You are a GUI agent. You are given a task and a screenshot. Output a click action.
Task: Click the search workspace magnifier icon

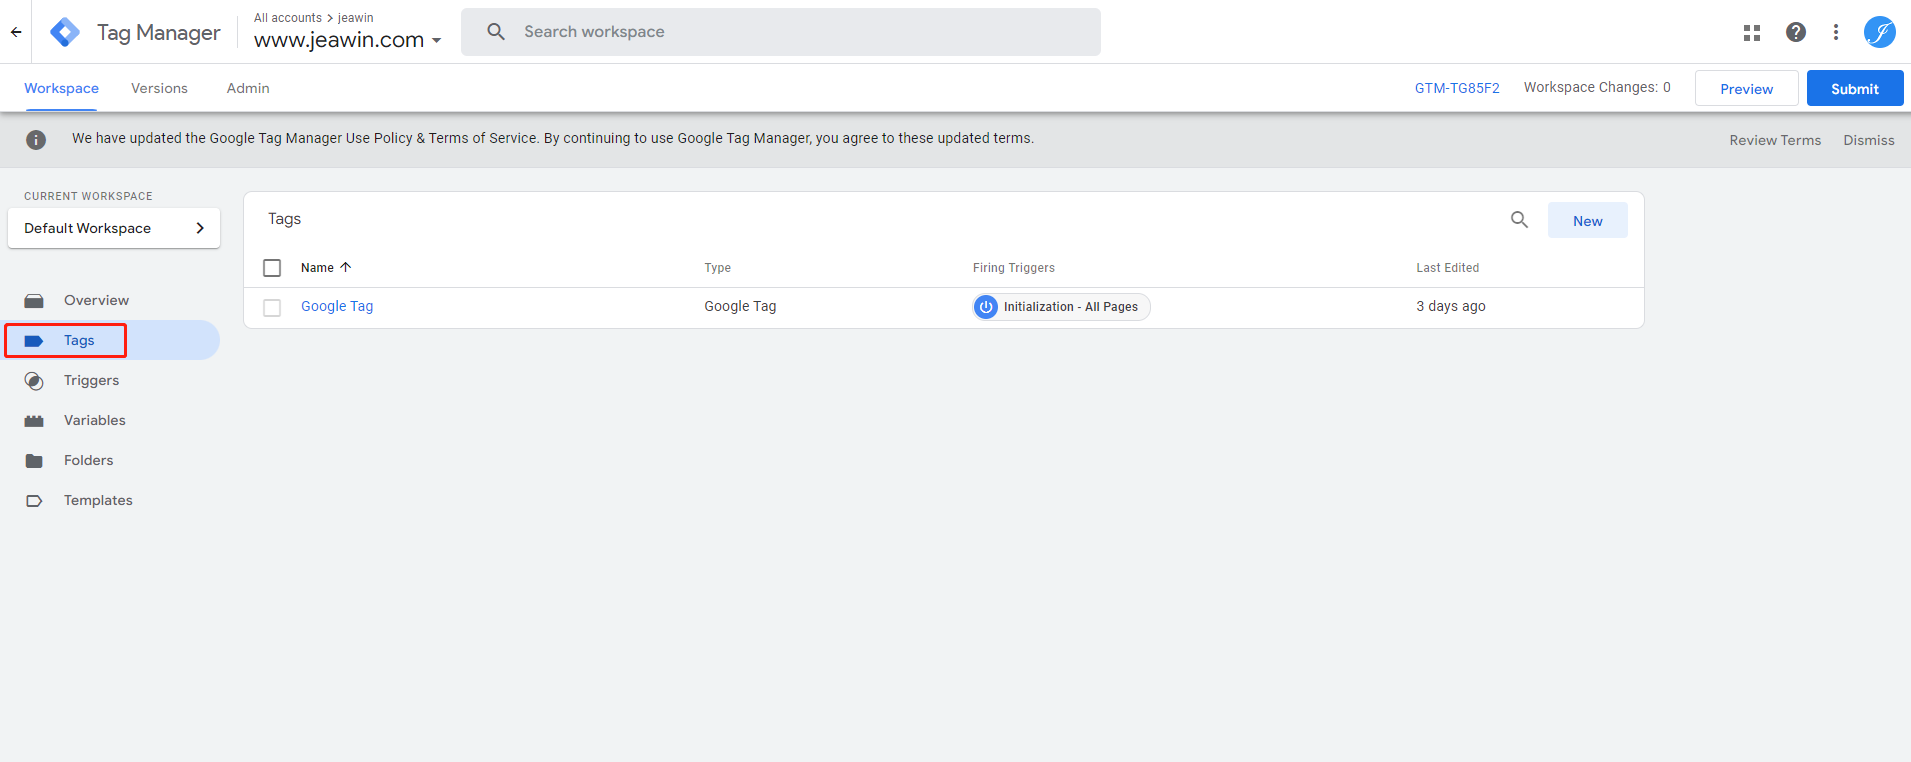(496, 32)
